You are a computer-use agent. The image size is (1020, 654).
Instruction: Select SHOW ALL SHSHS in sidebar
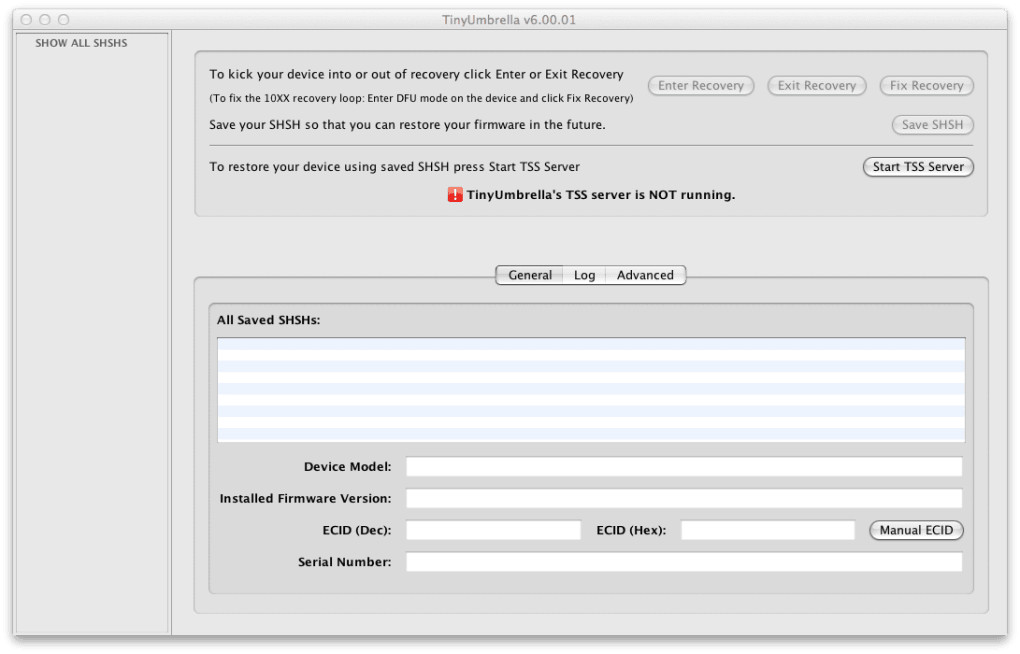(81, 43)
